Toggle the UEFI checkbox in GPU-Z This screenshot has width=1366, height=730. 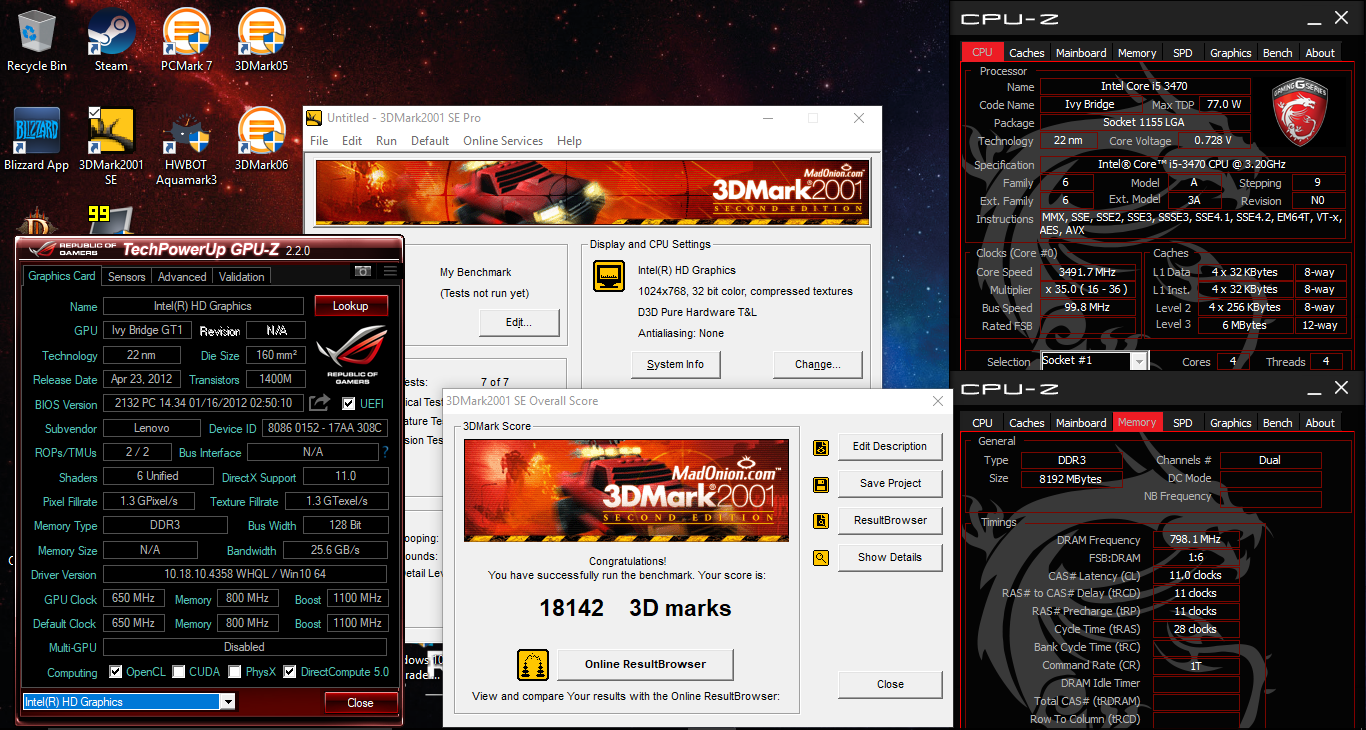(348, 403)
